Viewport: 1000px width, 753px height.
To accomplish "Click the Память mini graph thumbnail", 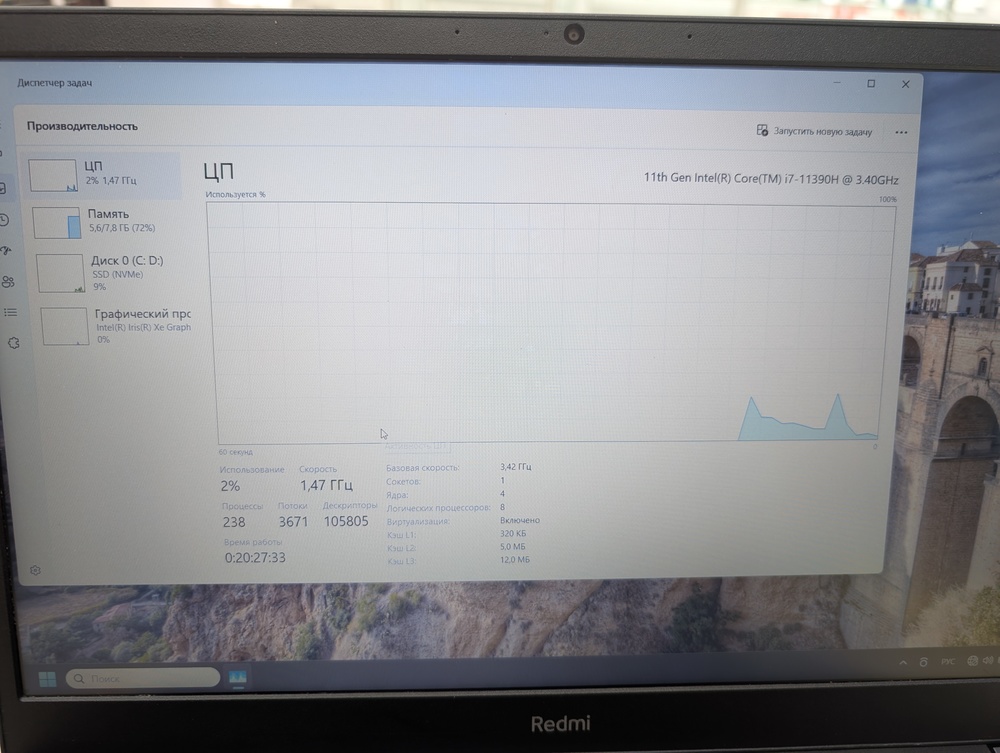I will pos(57,223).
